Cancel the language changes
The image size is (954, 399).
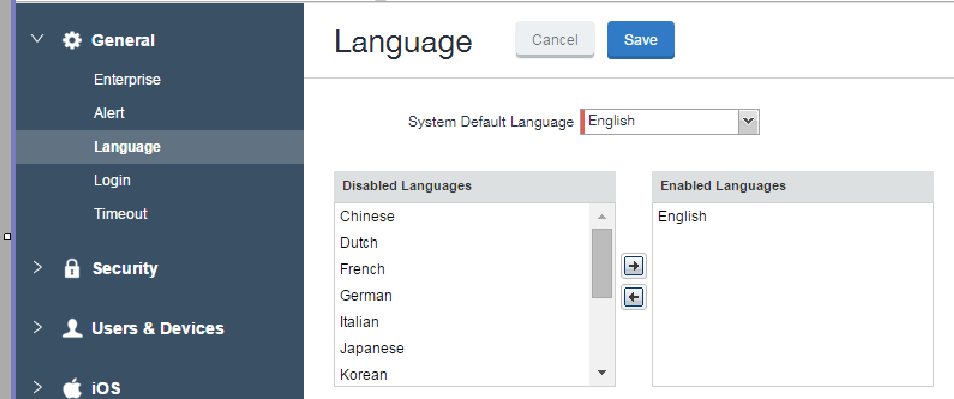click(555, 40)
